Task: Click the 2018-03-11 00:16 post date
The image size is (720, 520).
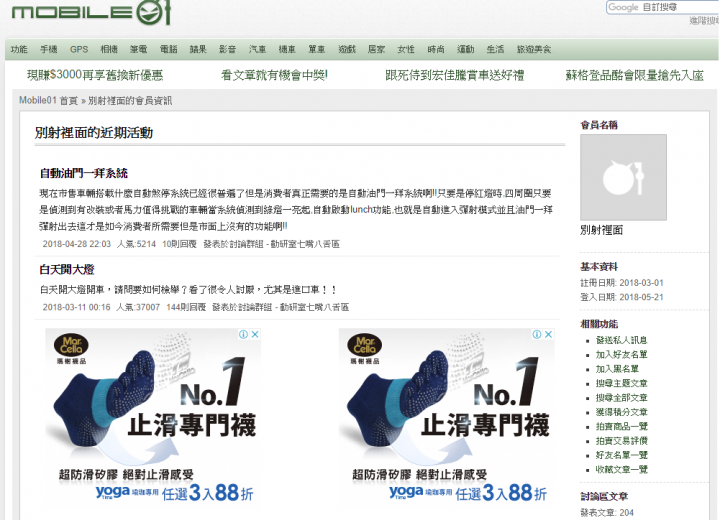Action: [x=76, y=307]
